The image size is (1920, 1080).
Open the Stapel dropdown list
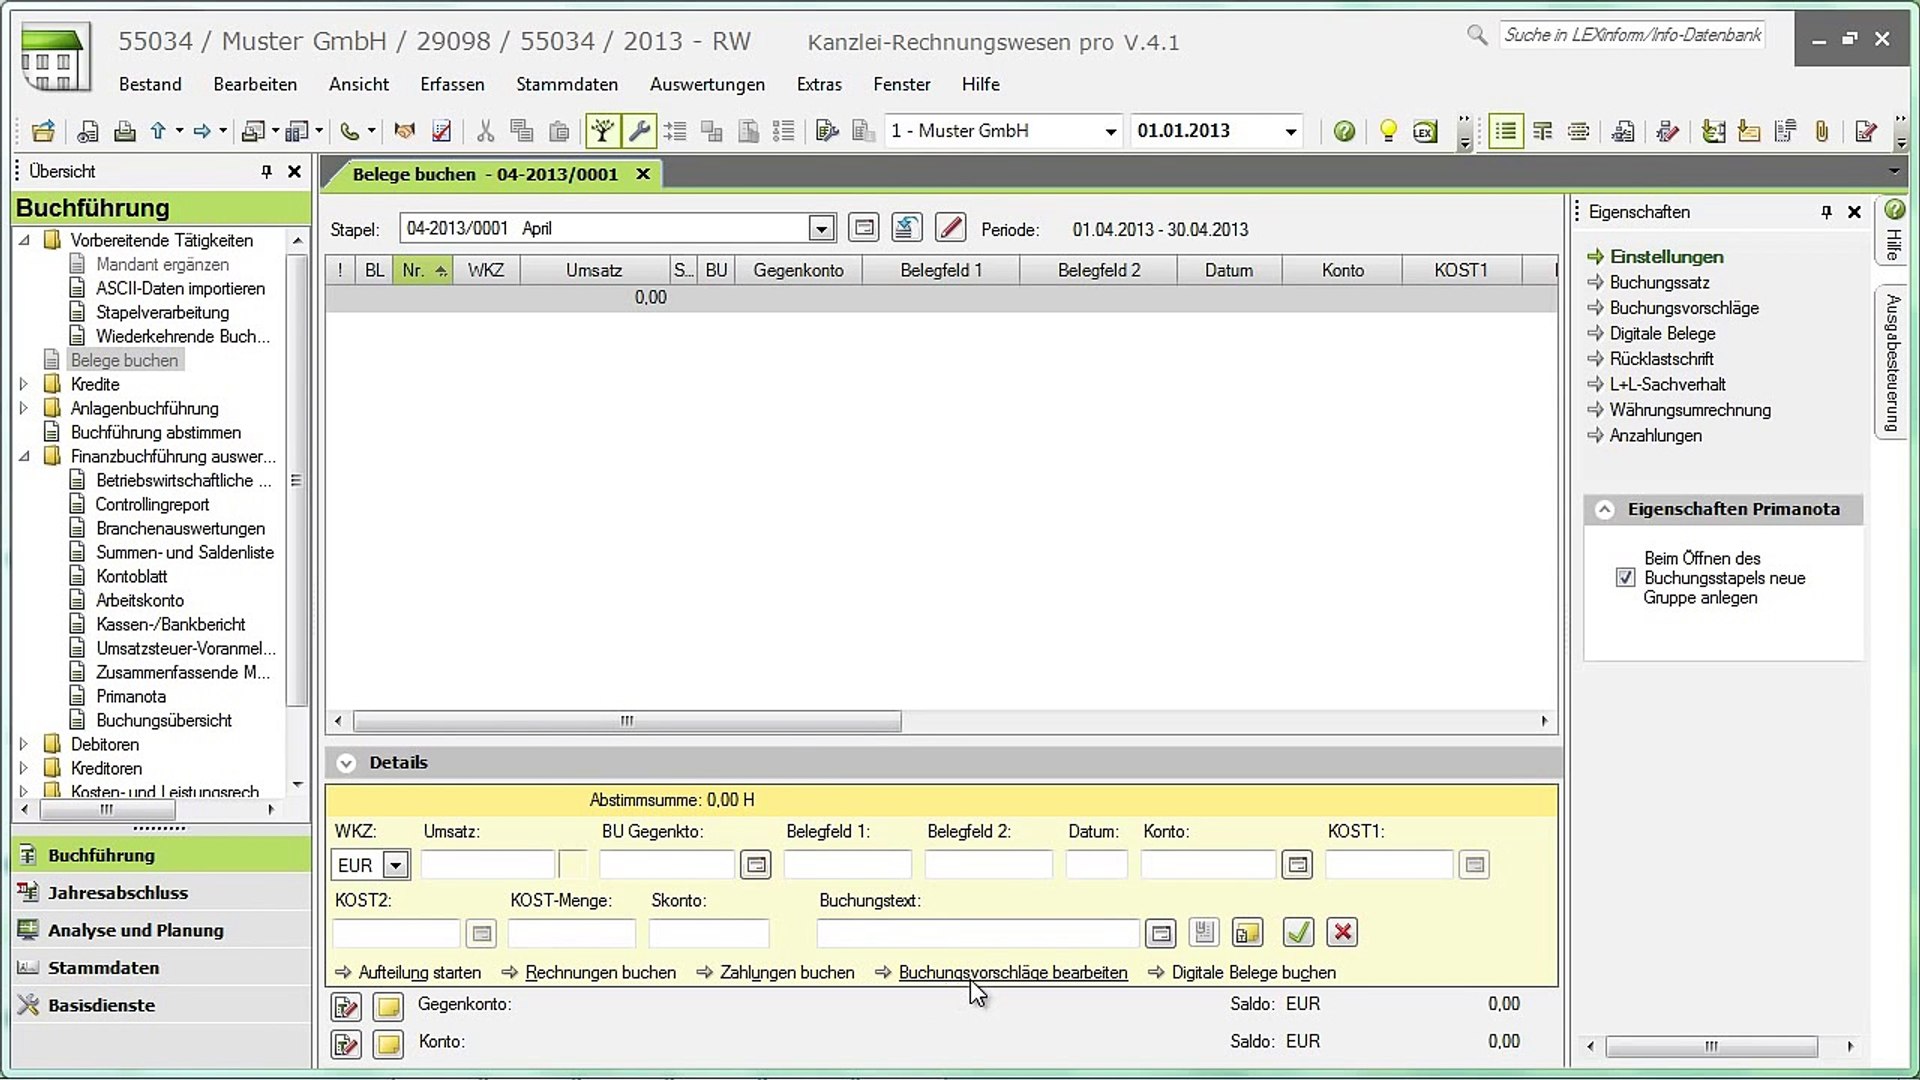point(821,229)
